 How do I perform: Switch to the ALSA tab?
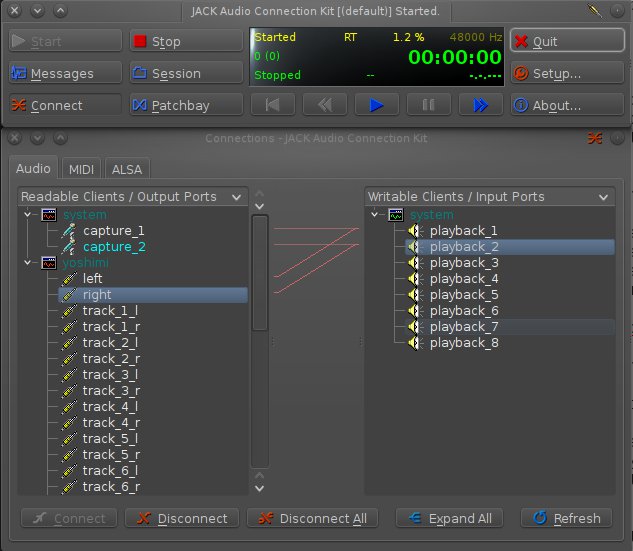point(126,169)
